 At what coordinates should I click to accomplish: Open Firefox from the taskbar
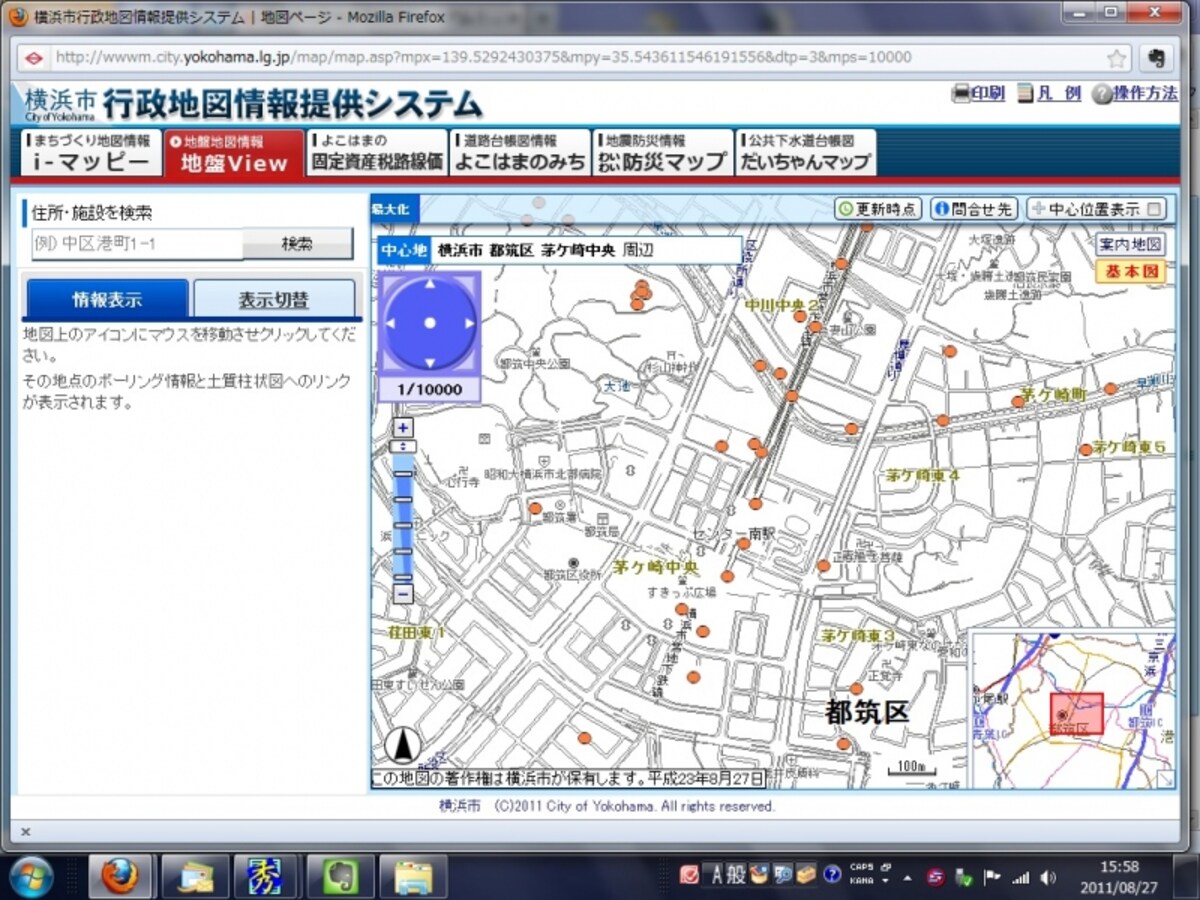120,877
